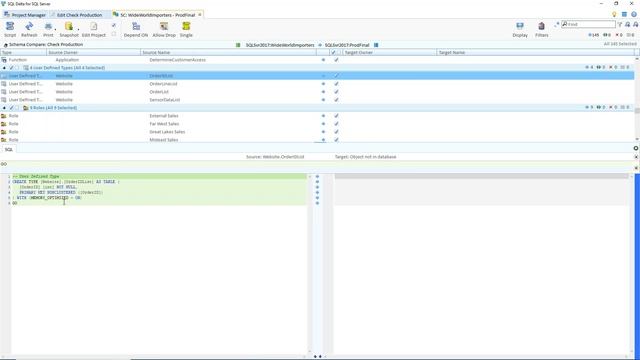Click the window layout icon beside lightbulb
The image size is (640, 360).
(x=624, y=14)
